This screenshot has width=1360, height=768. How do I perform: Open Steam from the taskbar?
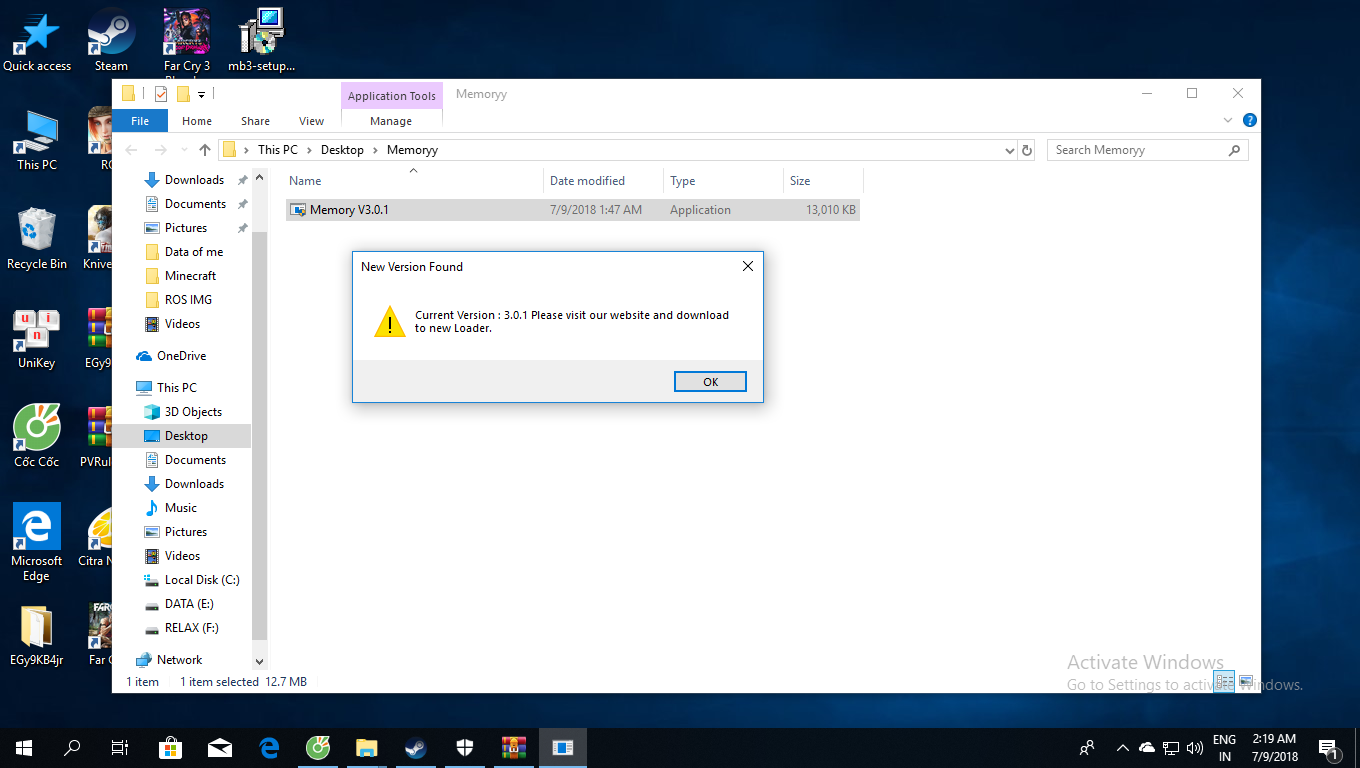(415, 747)
